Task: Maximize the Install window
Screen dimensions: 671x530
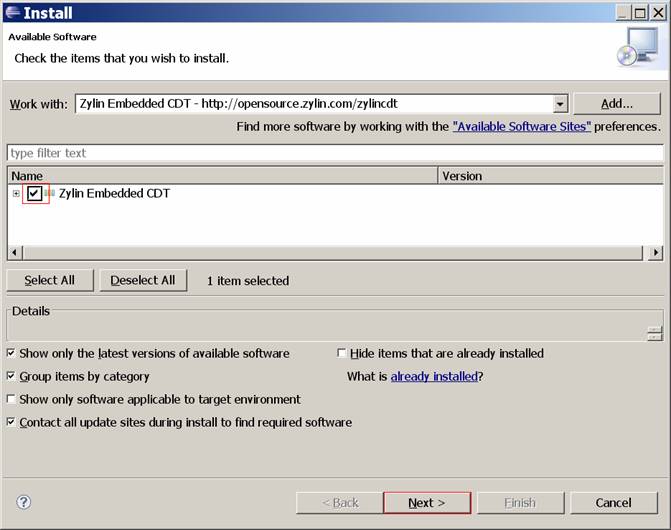Action: [x=640, y=13]
